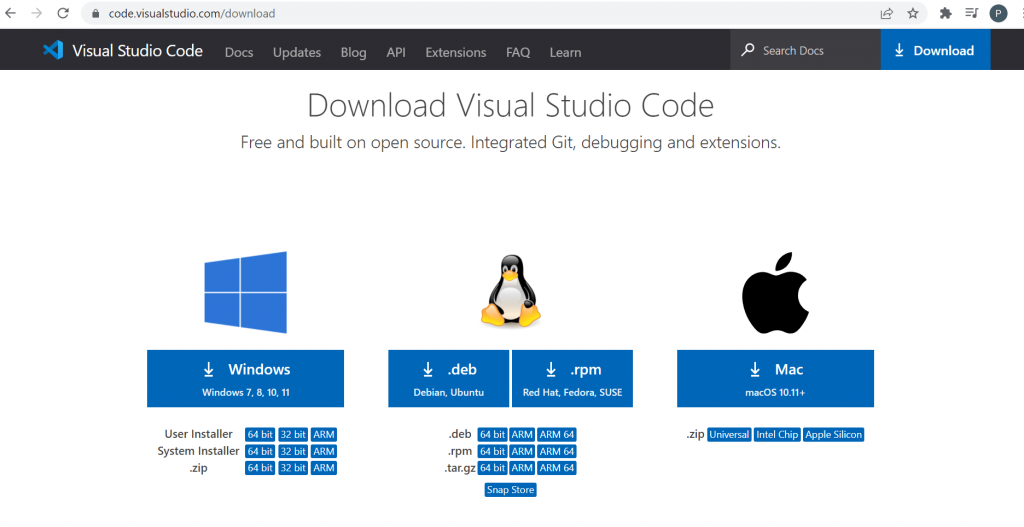This screenshot has height=527, width=1024.
Task: Select System Installer ARM
Action: 324,451
